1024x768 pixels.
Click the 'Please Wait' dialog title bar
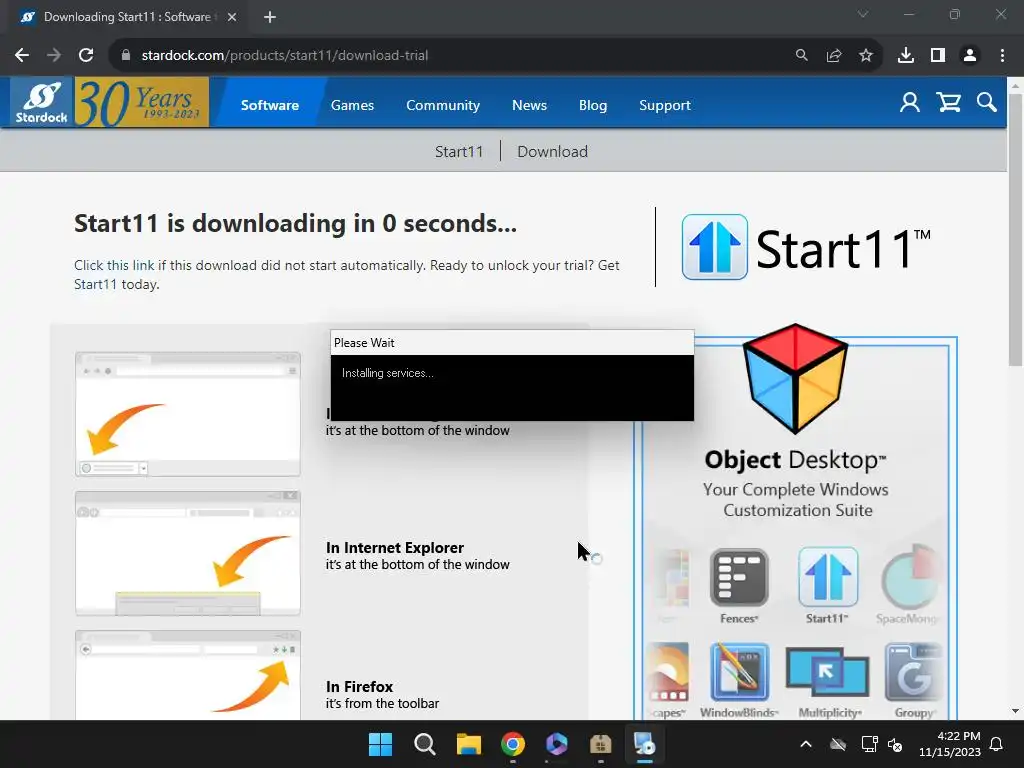[512, 343]
